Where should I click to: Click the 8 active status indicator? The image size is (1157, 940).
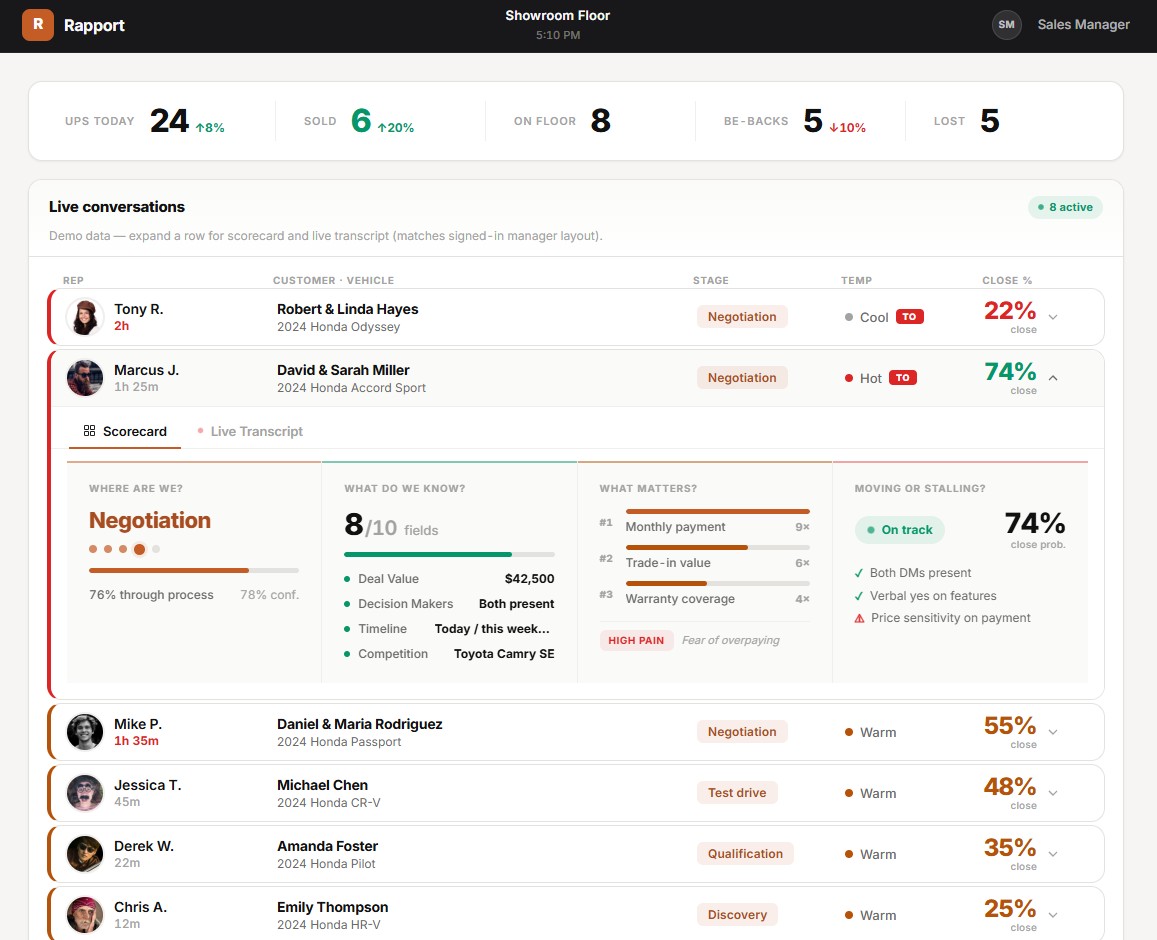(x=1065, y=207)
